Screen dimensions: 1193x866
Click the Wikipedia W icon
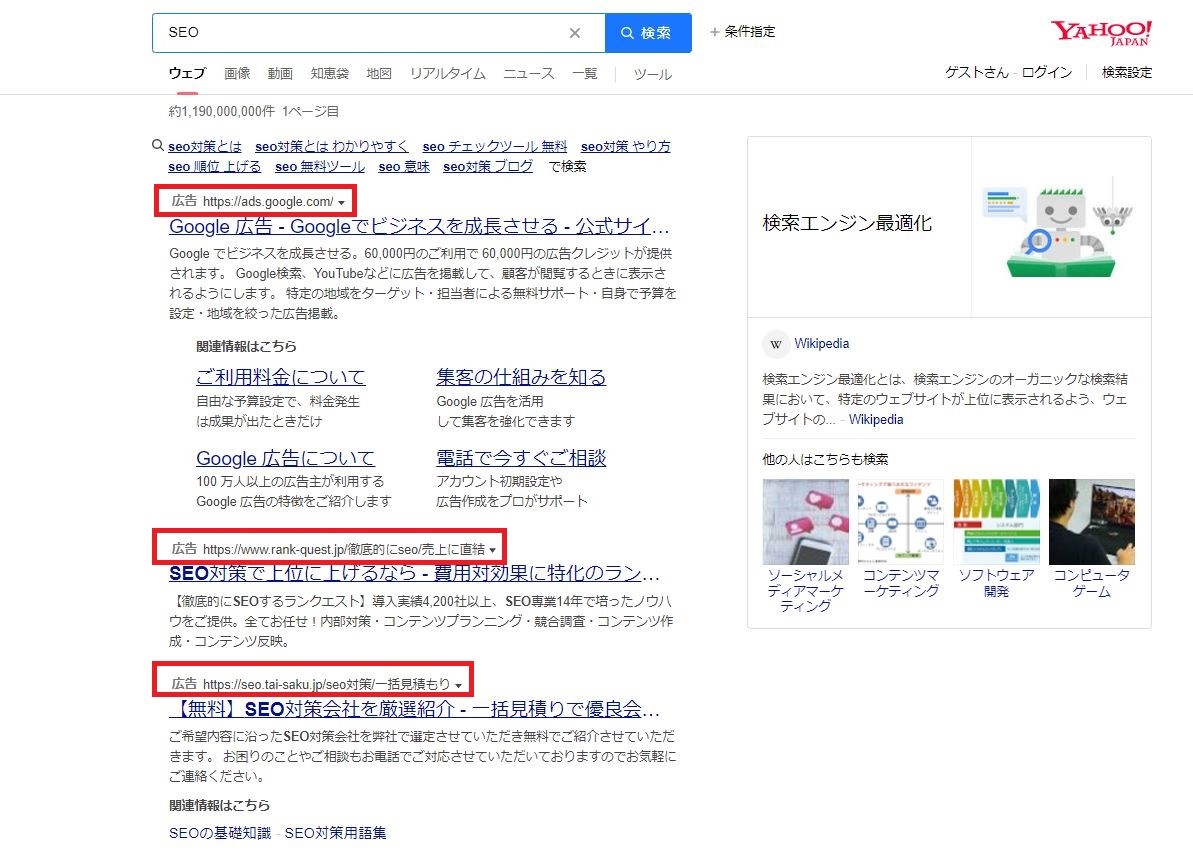pos(775,344)
